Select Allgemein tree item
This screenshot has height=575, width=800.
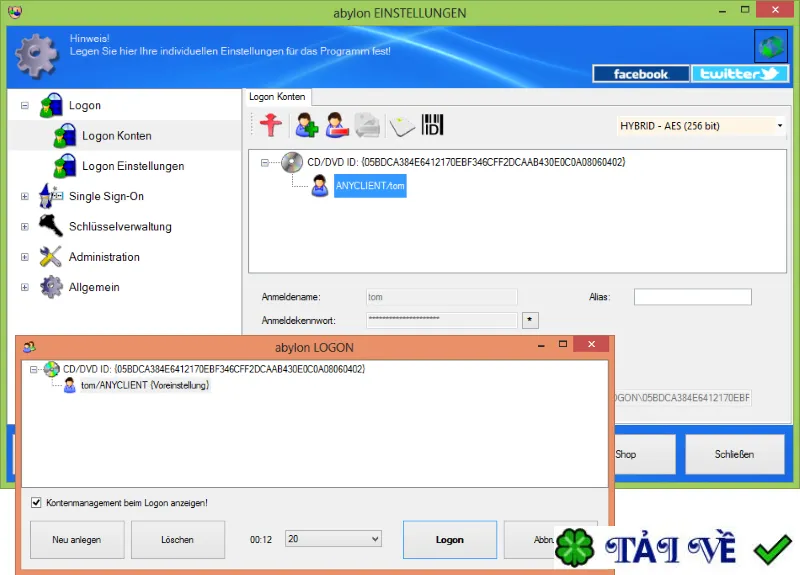[94, 287]
